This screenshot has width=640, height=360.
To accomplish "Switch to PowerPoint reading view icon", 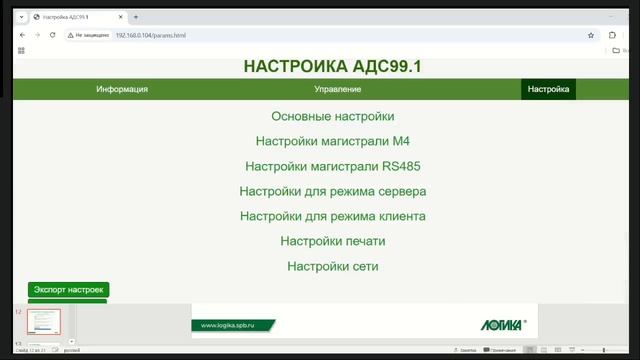I will (x=558, y=350).
